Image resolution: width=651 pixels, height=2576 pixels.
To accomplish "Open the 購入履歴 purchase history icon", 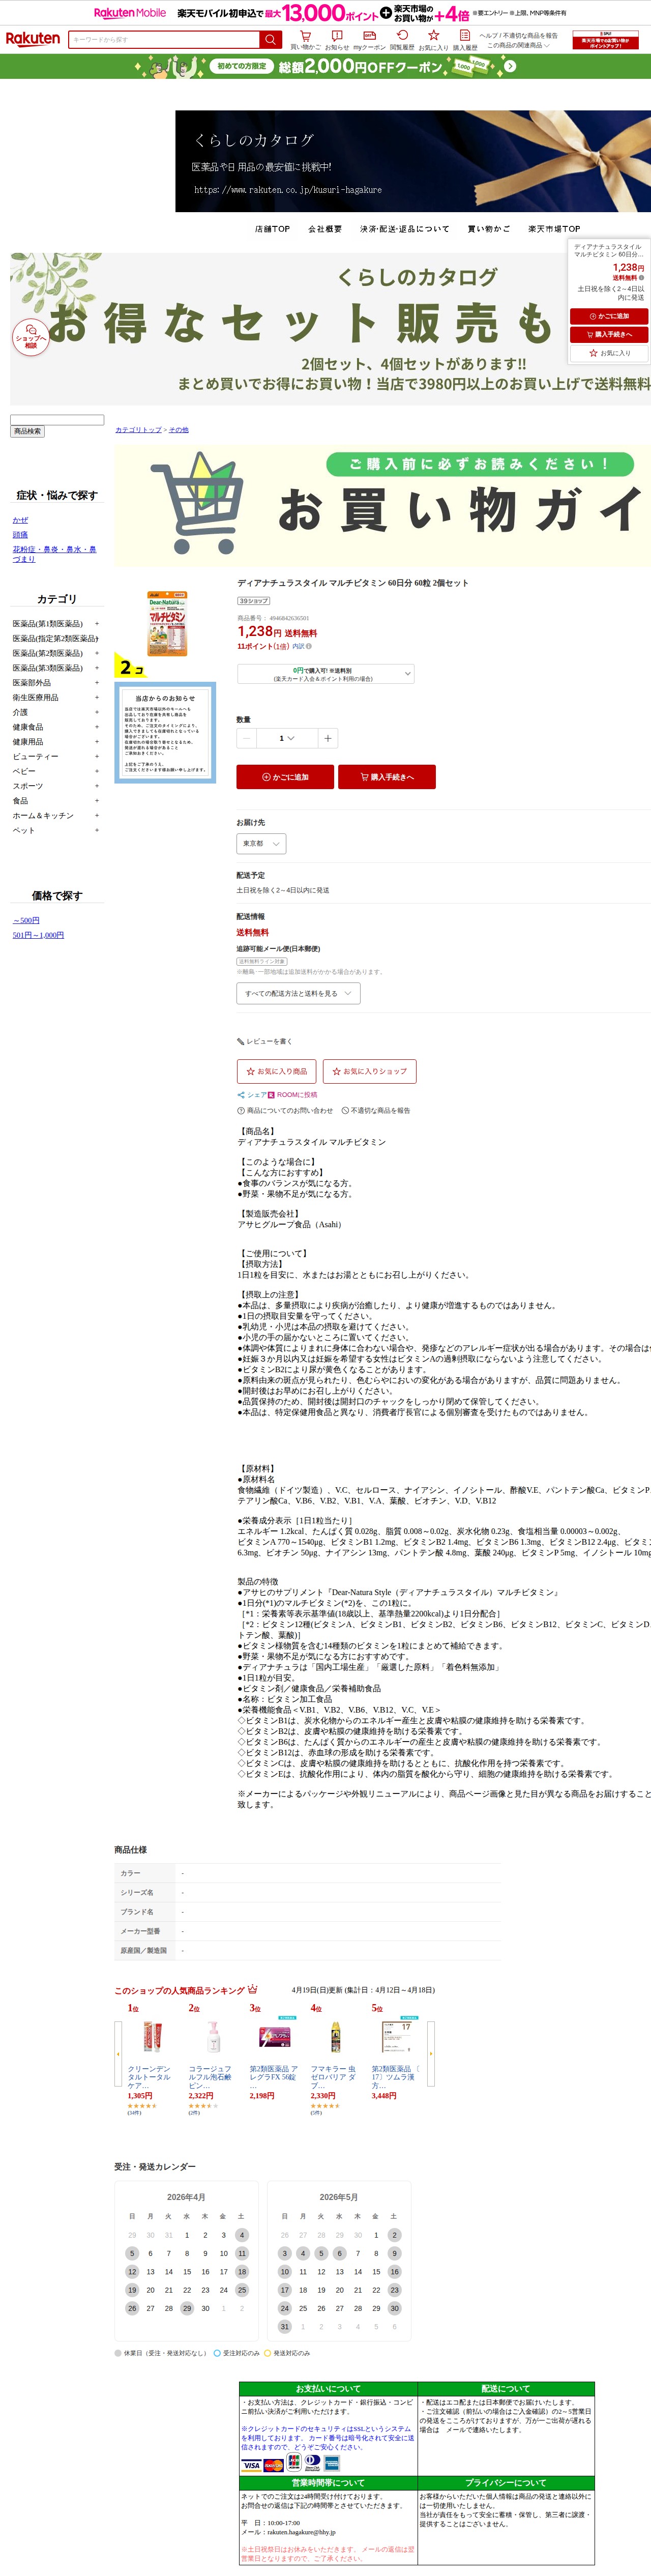I will point(465,39).
